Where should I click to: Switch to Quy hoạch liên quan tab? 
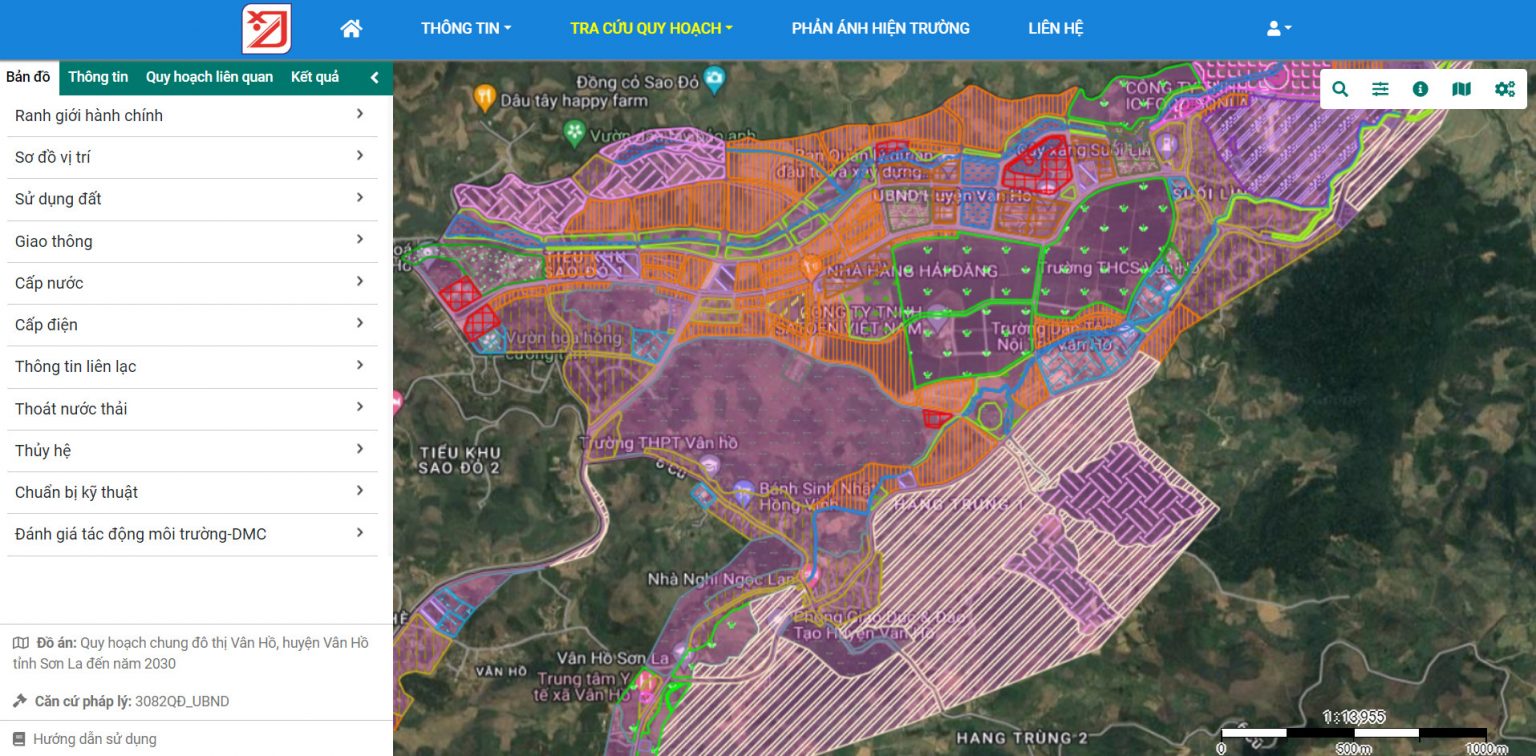point(209,77)
